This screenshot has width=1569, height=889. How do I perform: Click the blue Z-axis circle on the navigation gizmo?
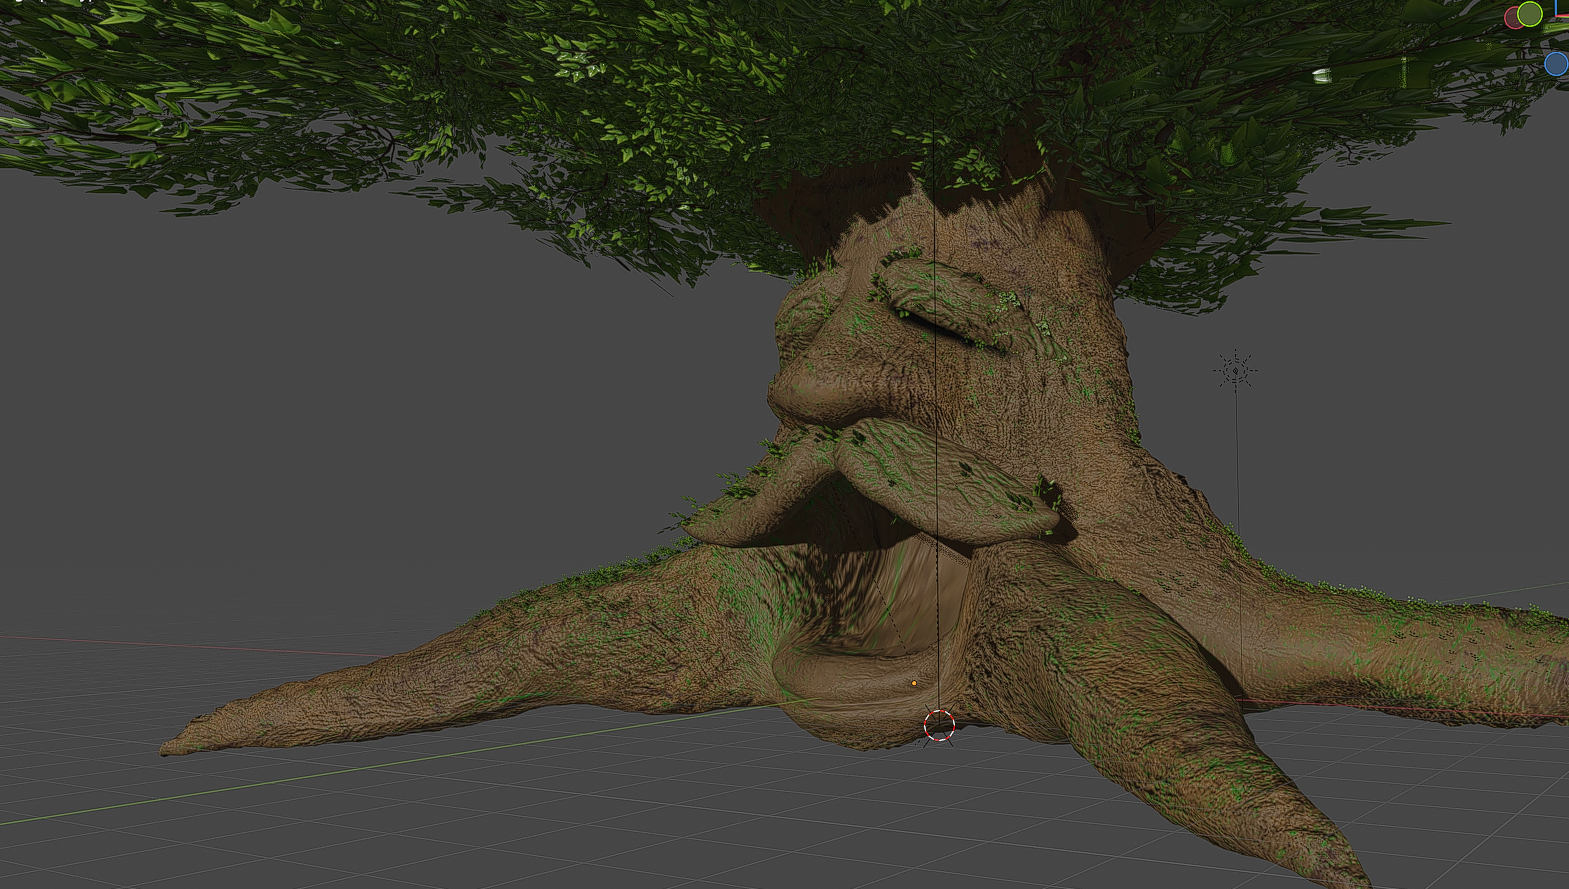pos(1557,64)
